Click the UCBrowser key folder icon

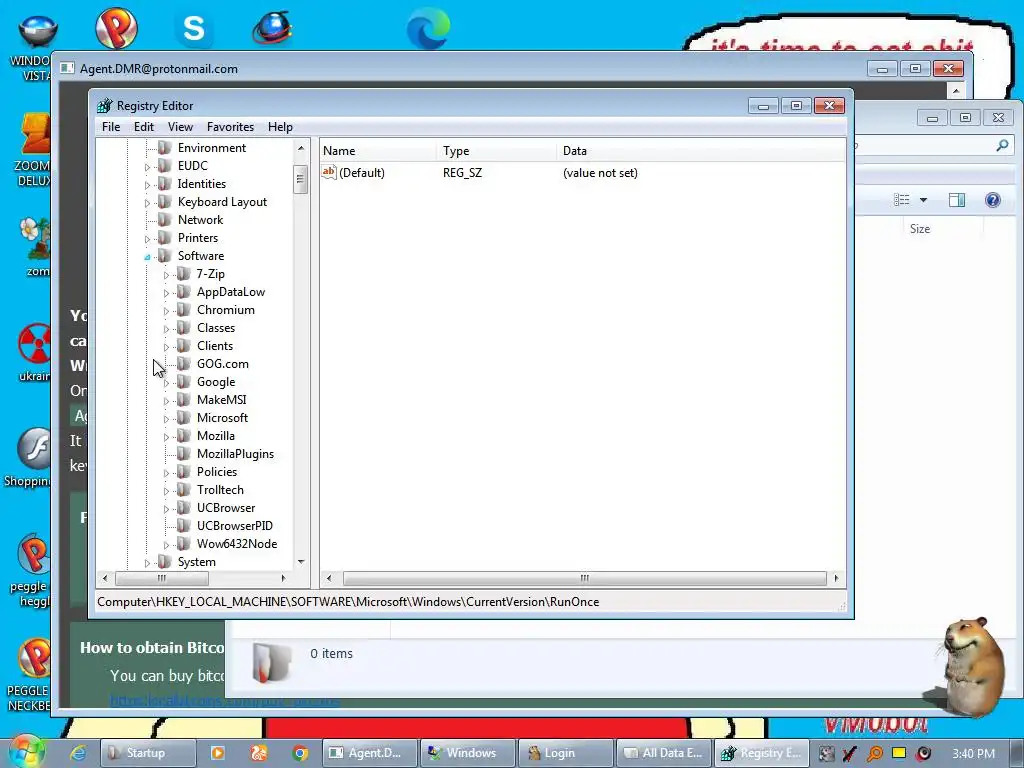(x=184, y=507)
